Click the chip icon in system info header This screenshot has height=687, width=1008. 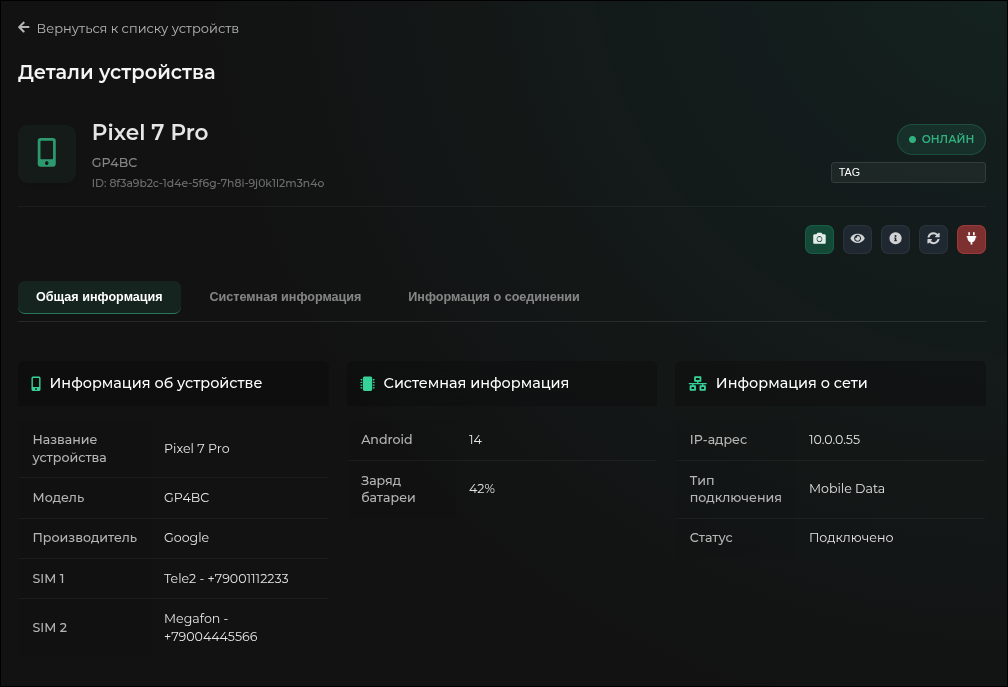(x=367, y=383)
